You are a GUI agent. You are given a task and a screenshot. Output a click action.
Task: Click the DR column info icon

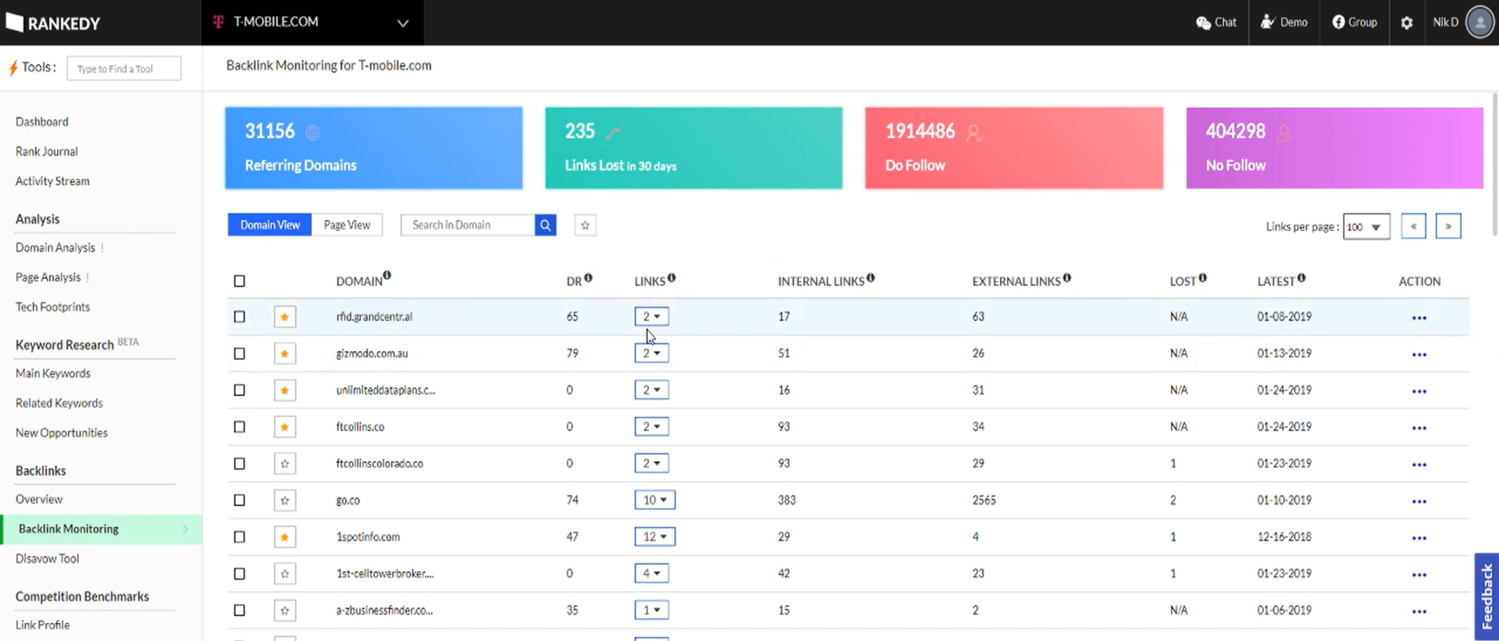coord(588,278)
